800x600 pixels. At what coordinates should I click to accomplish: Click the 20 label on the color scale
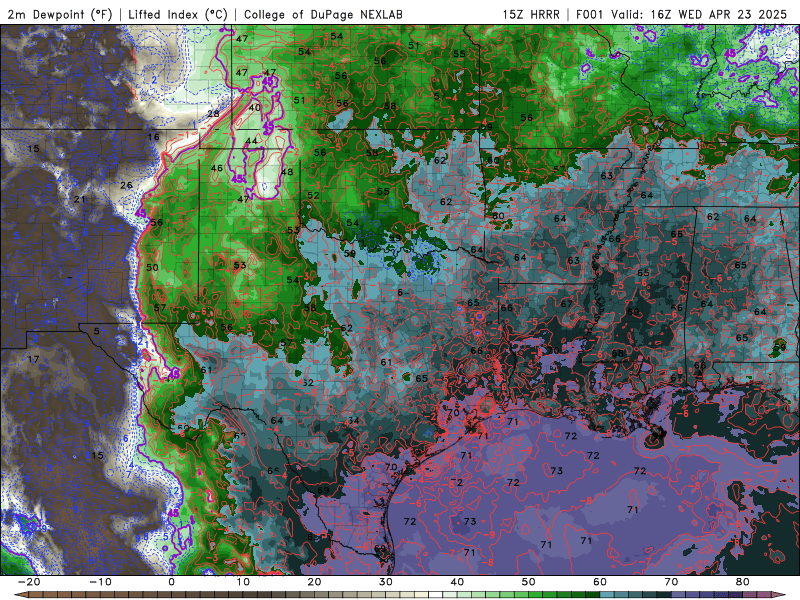(314, 582)
